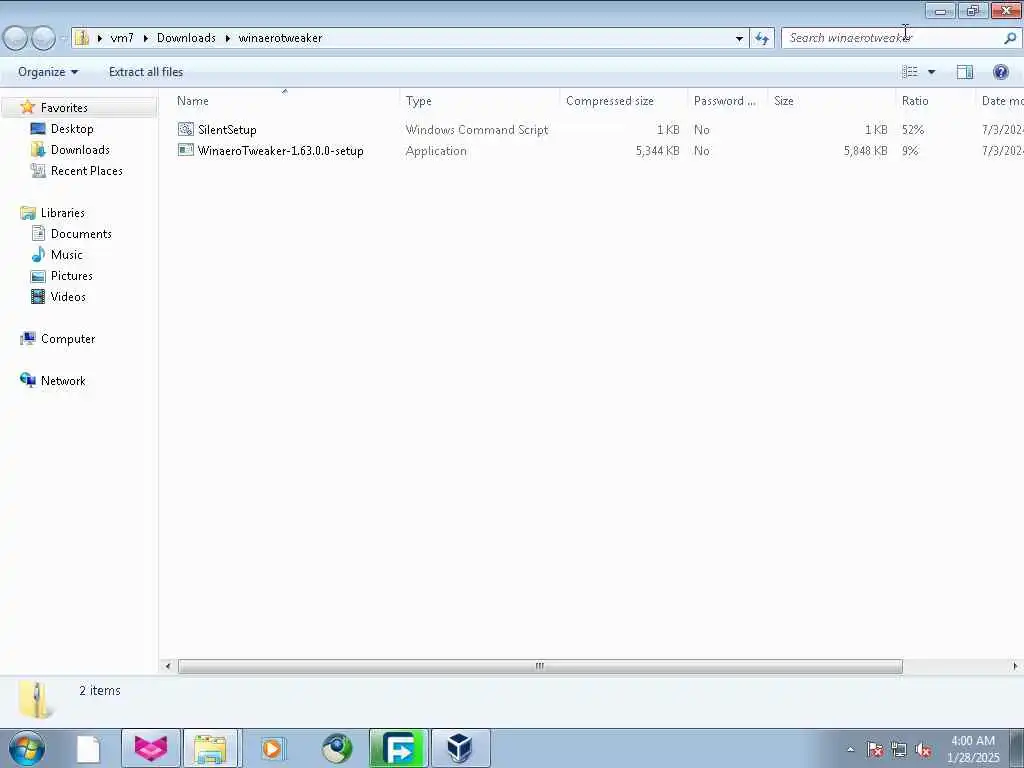
Task: Show hidden tray icons arrow
Action: 850,749
